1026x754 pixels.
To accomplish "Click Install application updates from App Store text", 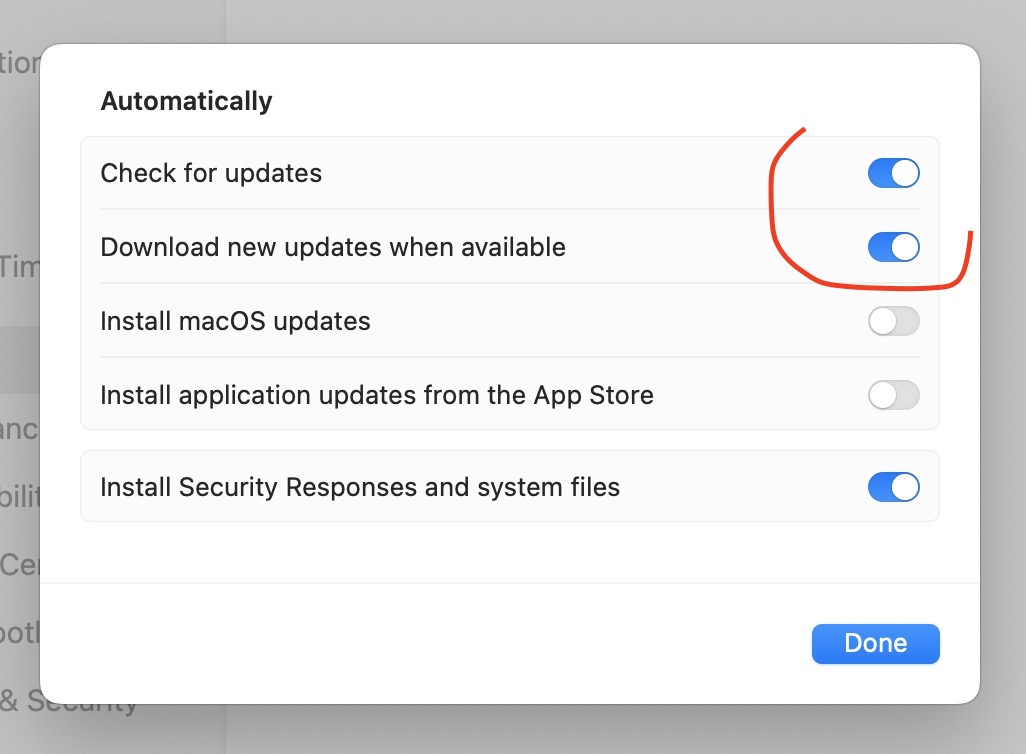I will tap(377, 395).
